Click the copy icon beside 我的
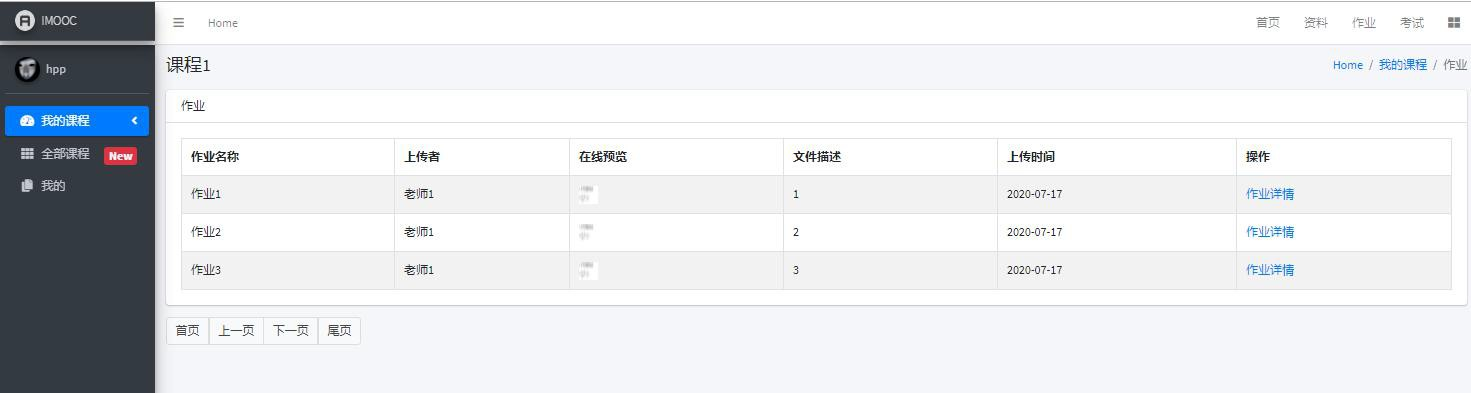1471x393 pixels. pyautogui.click(x=27, y=186)
